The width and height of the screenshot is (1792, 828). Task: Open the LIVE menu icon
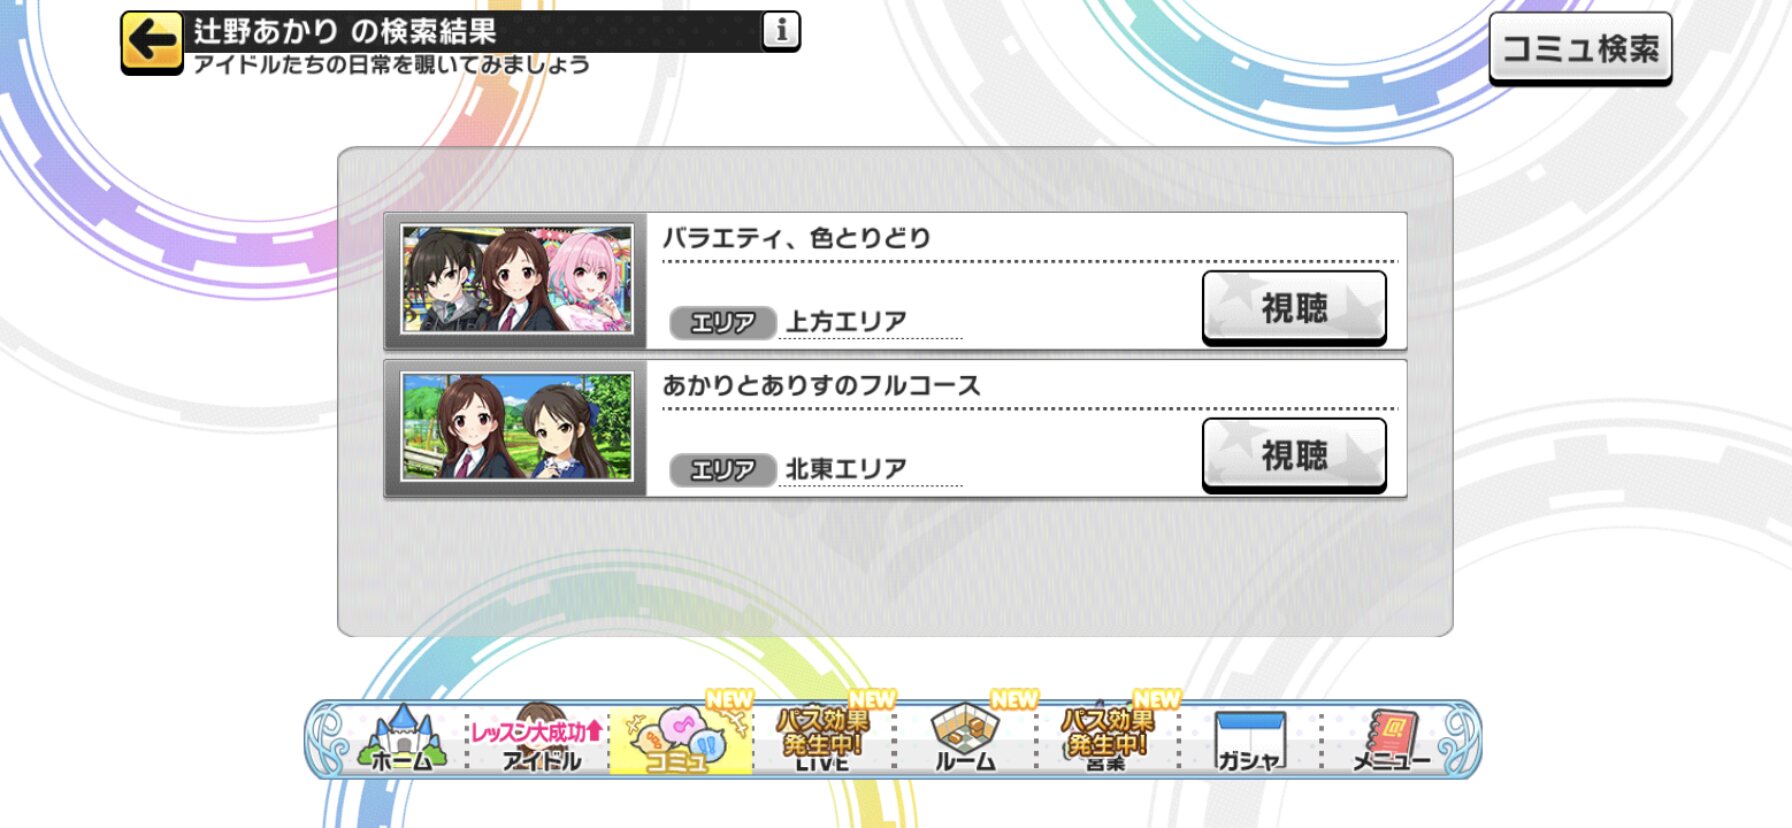pos(822,739)
